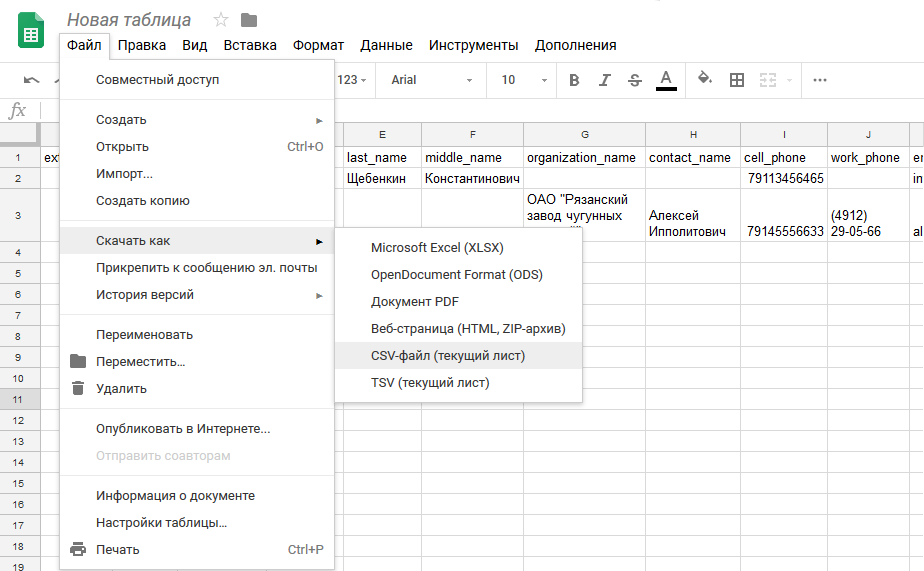Open Настройки таблицы...

point(197,523)
